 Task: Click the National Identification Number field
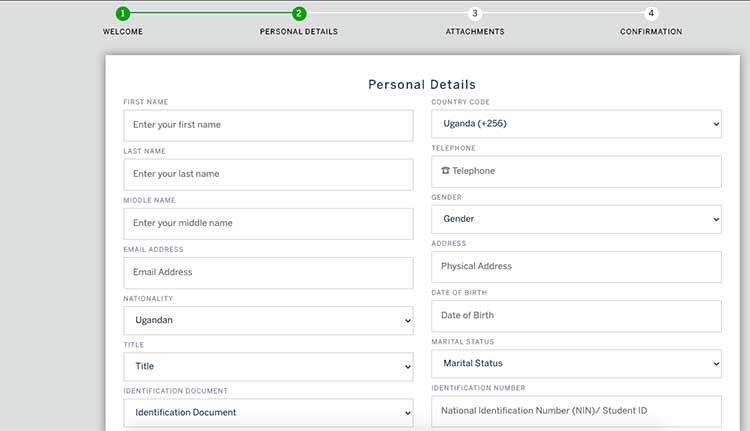coord(576,411)
